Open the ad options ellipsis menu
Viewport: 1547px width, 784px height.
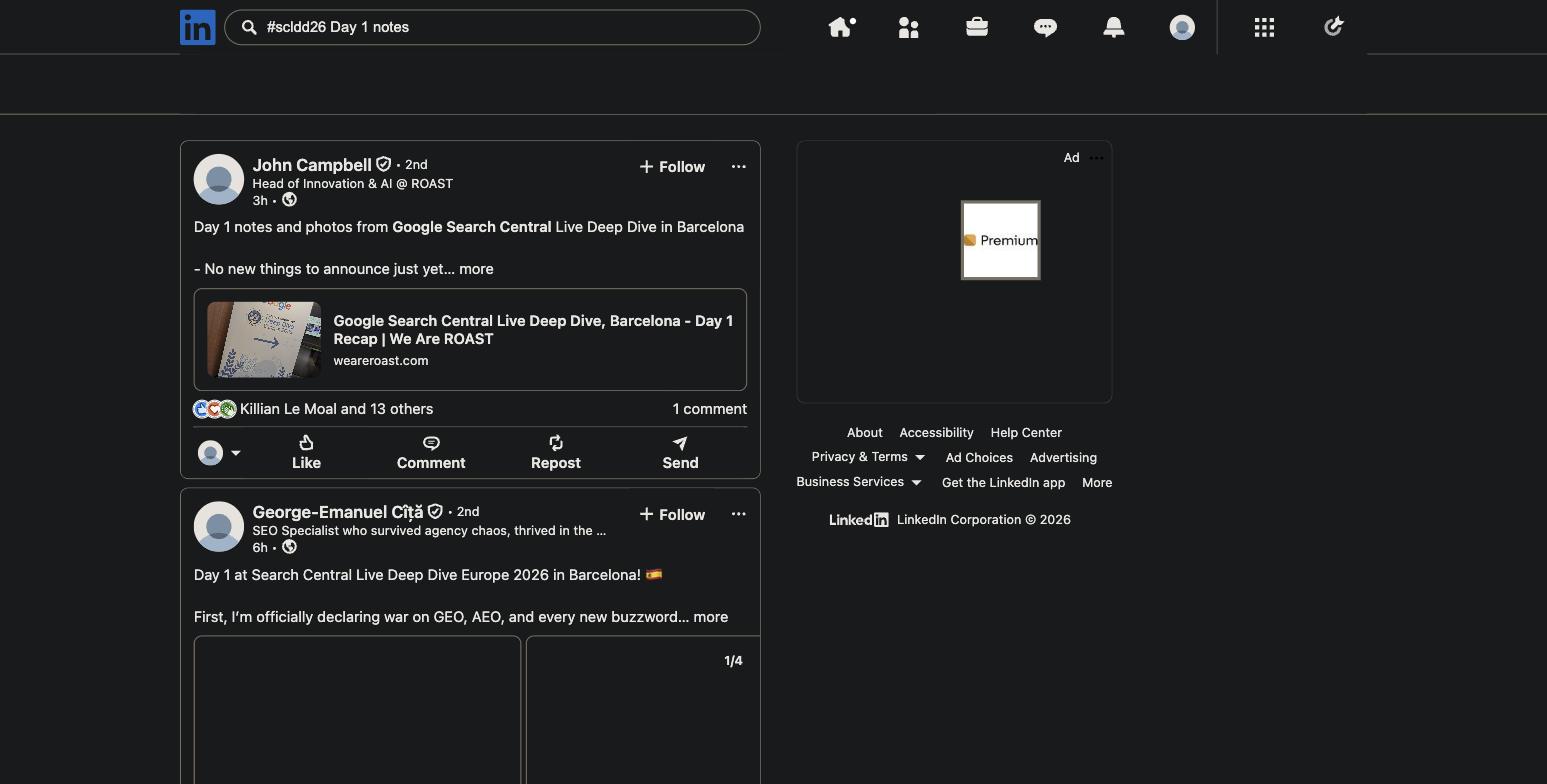pos(1096,158)
